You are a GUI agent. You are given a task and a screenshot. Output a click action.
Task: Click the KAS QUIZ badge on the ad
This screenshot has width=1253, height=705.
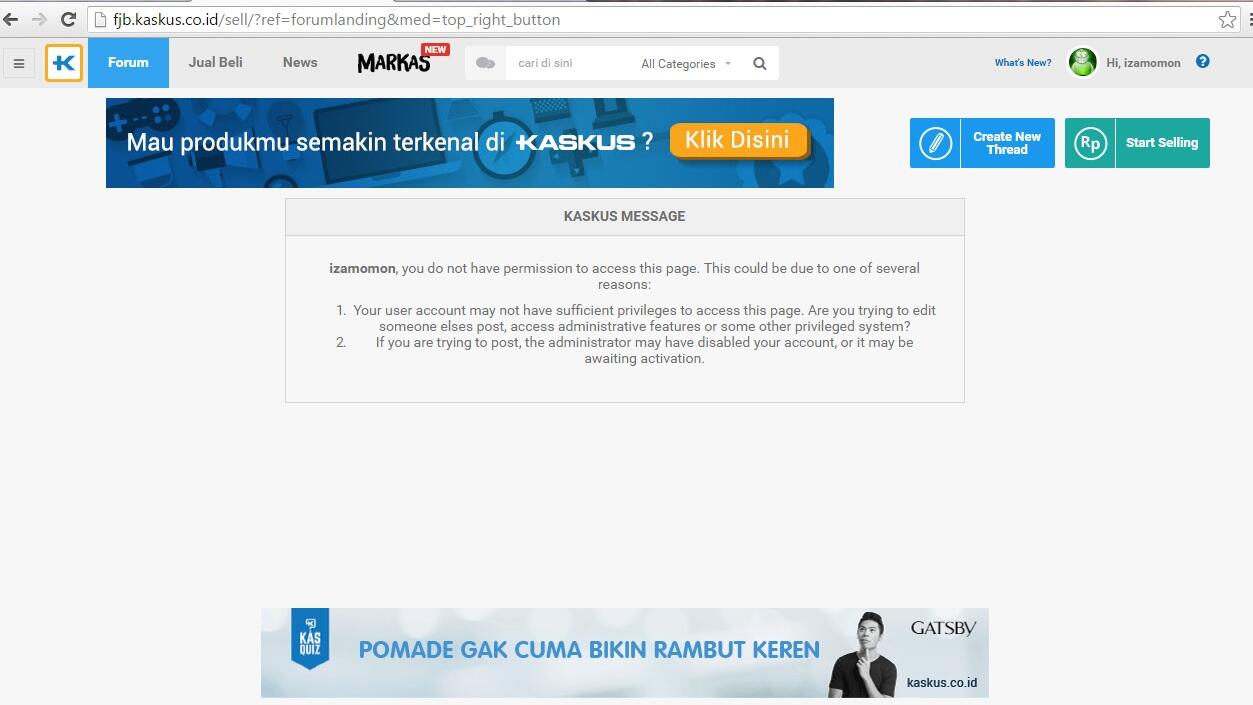coord(310,638)
